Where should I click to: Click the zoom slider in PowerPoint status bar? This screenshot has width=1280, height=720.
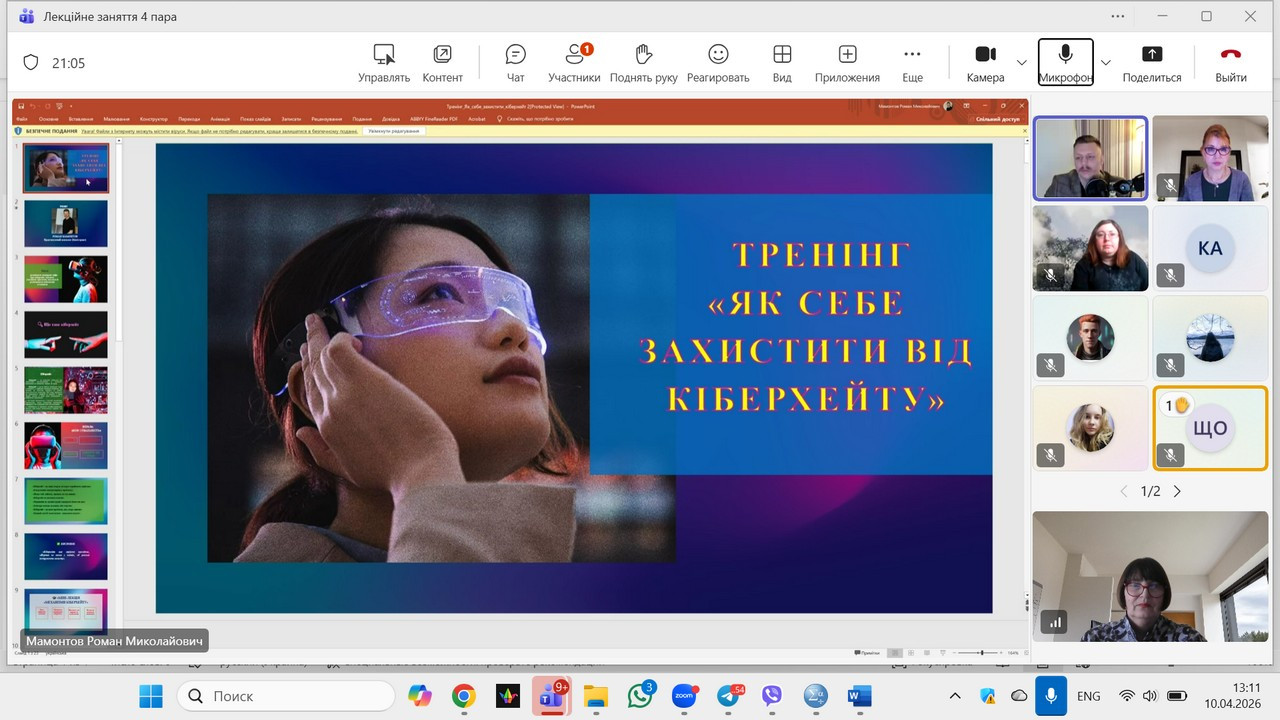pyautogui.click(x=982, y=652)
